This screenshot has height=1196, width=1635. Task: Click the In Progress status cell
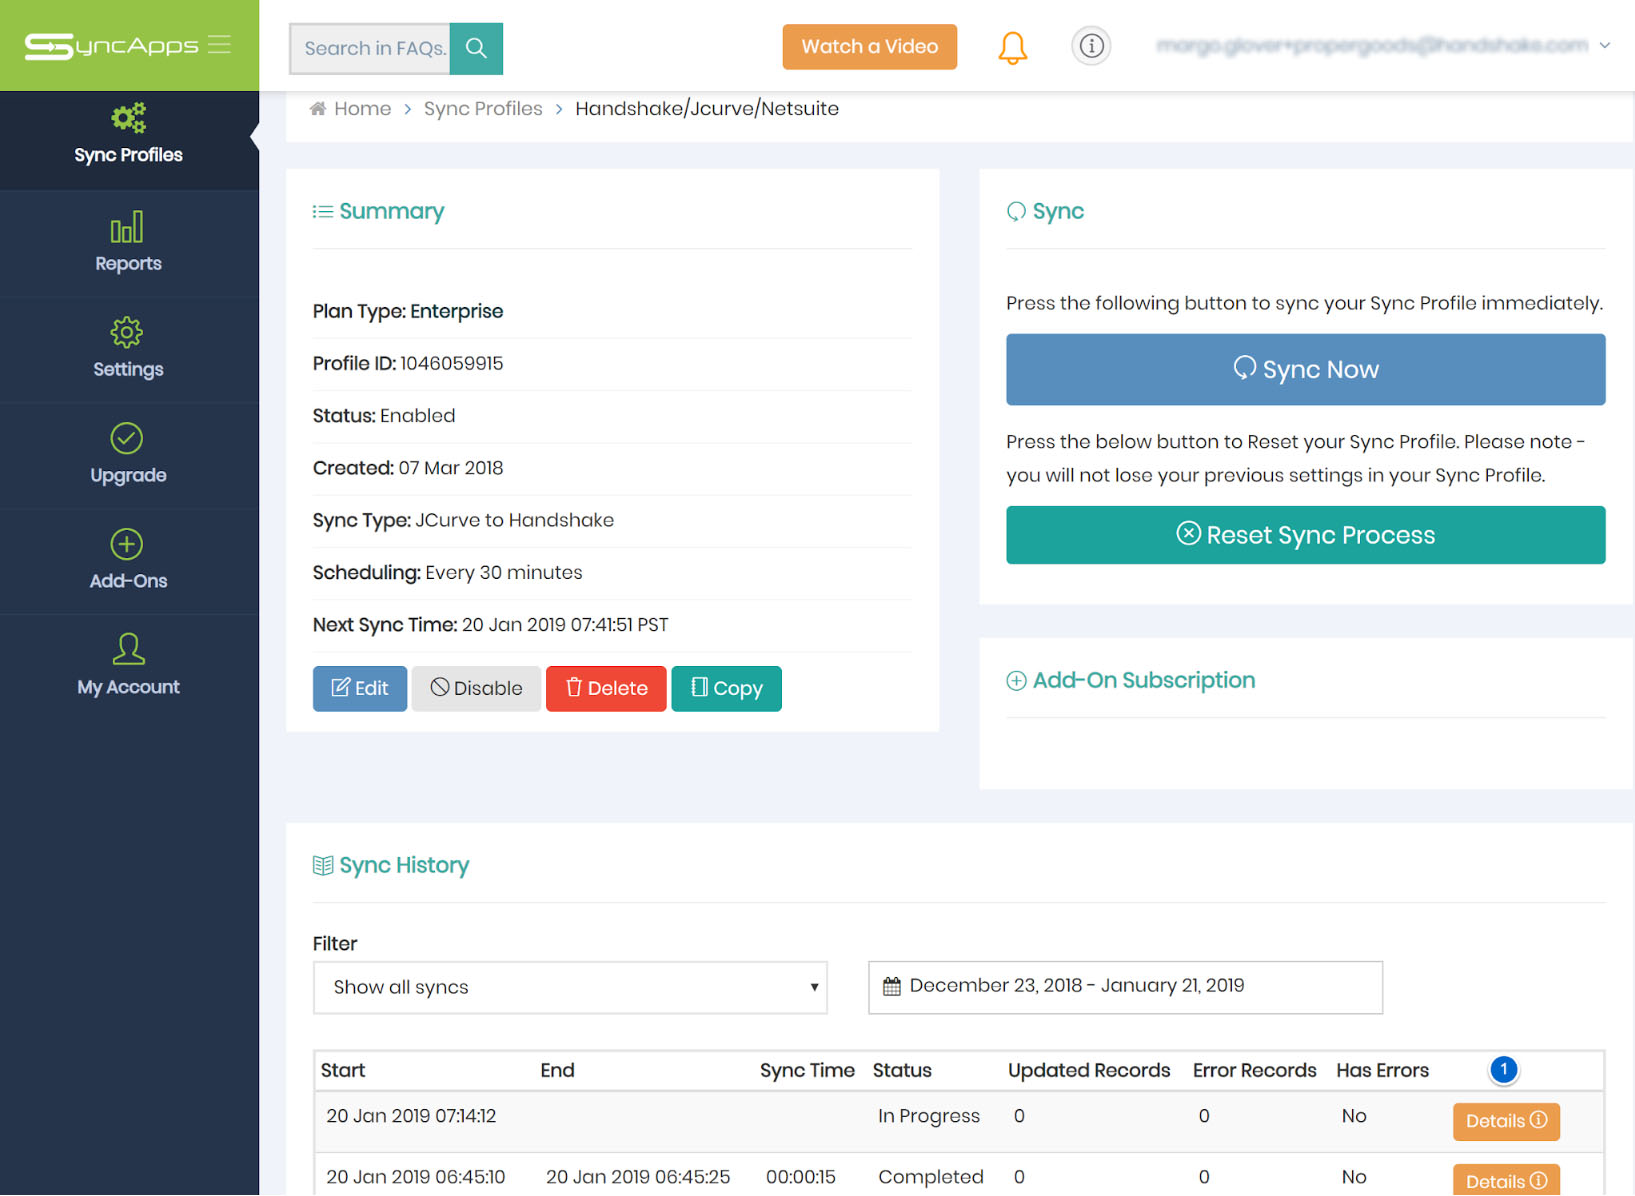(x=929, y=1116)
